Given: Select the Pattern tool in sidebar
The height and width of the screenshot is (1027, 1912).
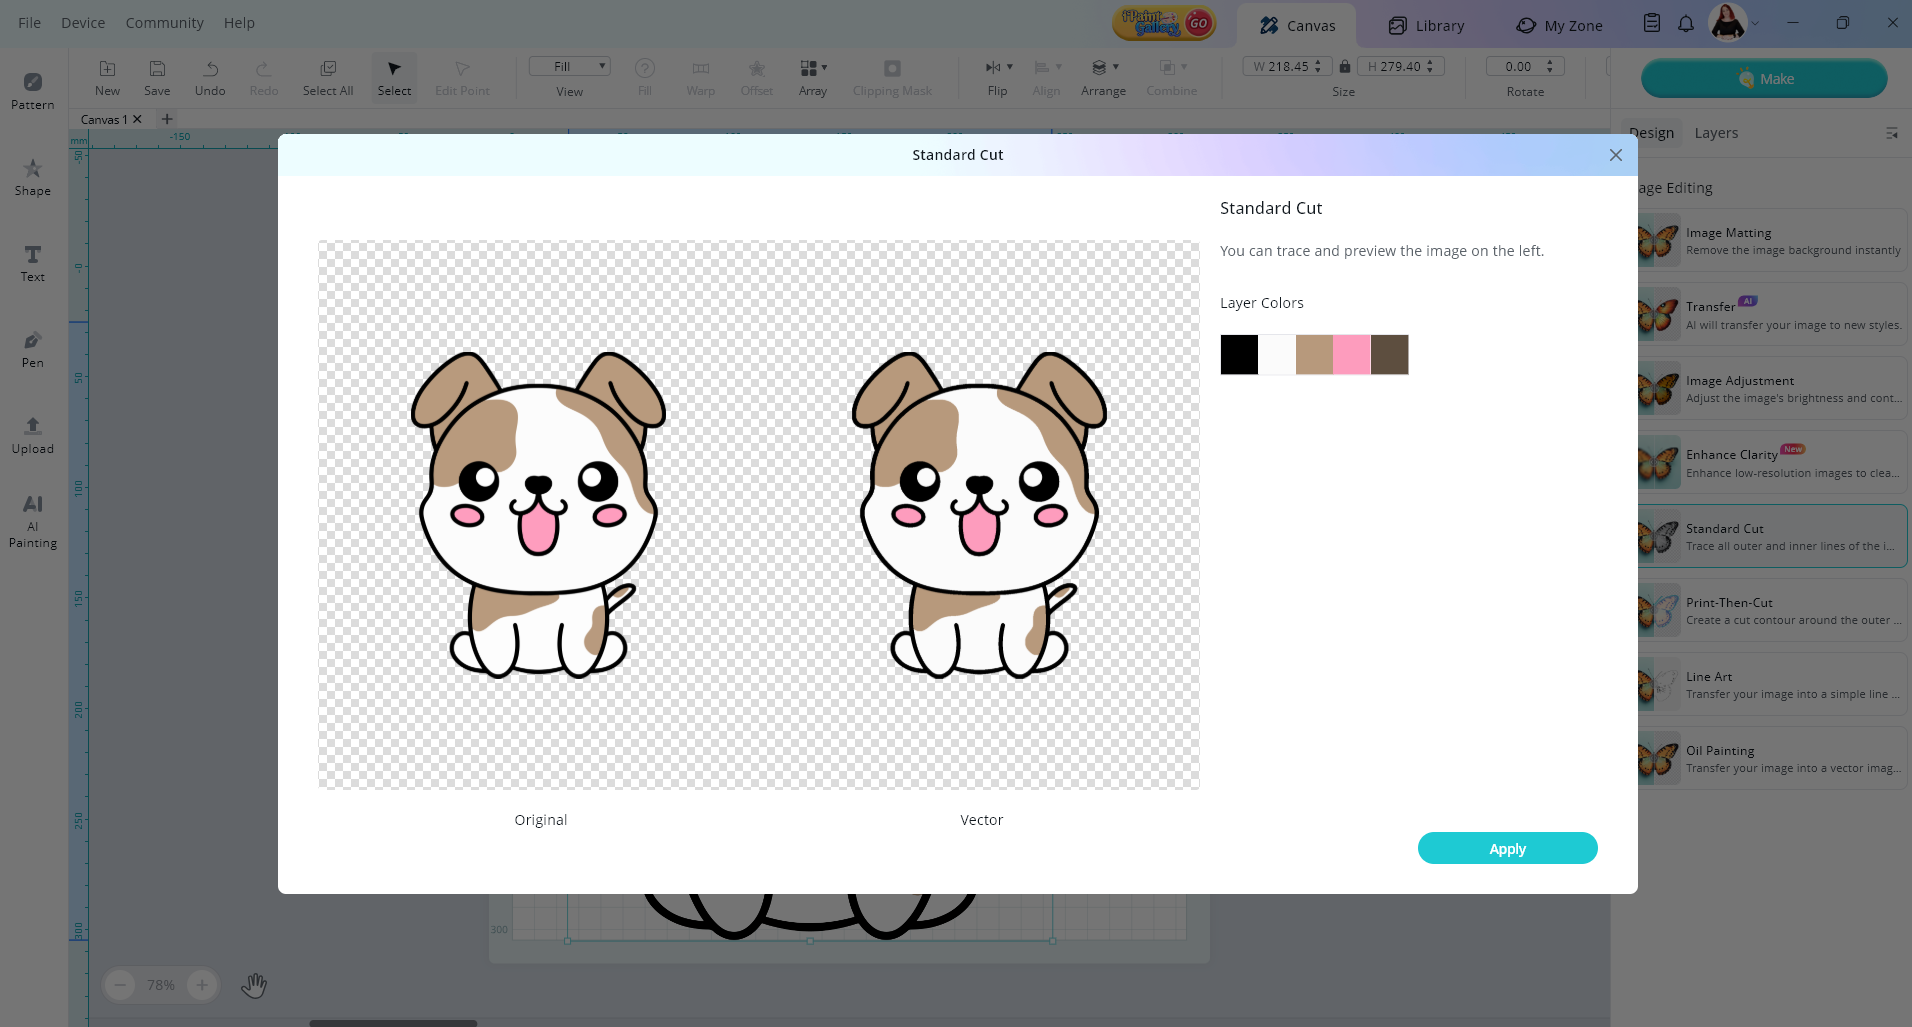Looking at the screenshot, I should tap(32, 90).
